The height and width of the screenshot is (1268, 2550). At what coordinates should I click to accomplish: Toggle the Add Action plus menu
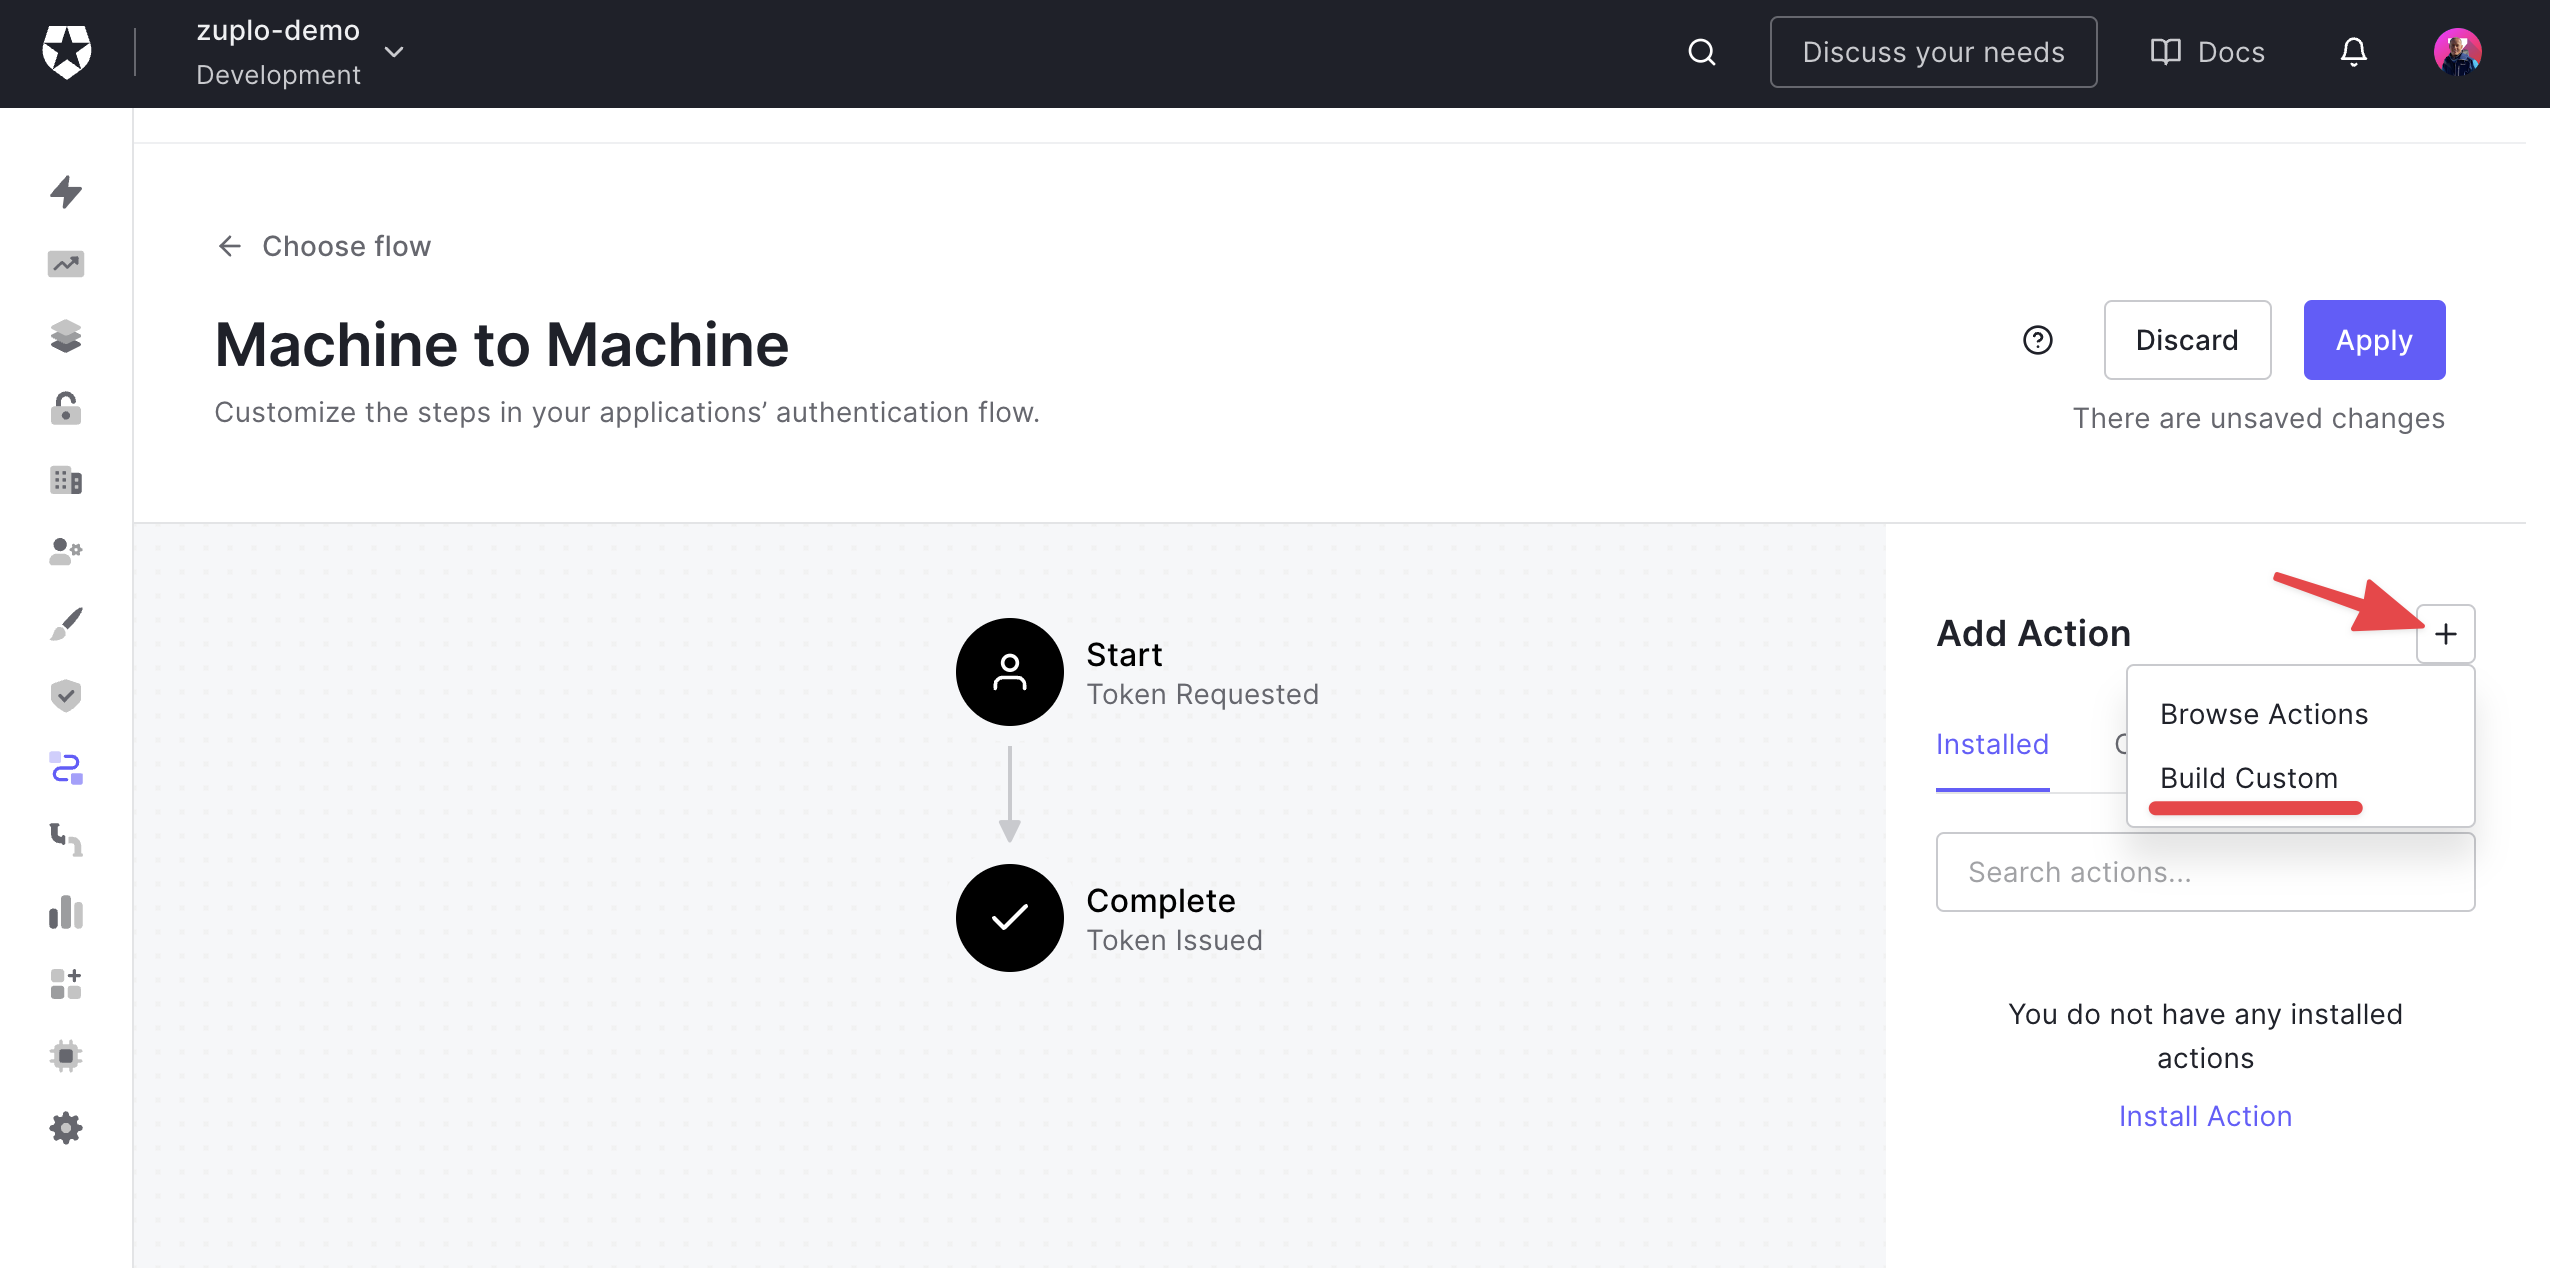click(2446, 634)
